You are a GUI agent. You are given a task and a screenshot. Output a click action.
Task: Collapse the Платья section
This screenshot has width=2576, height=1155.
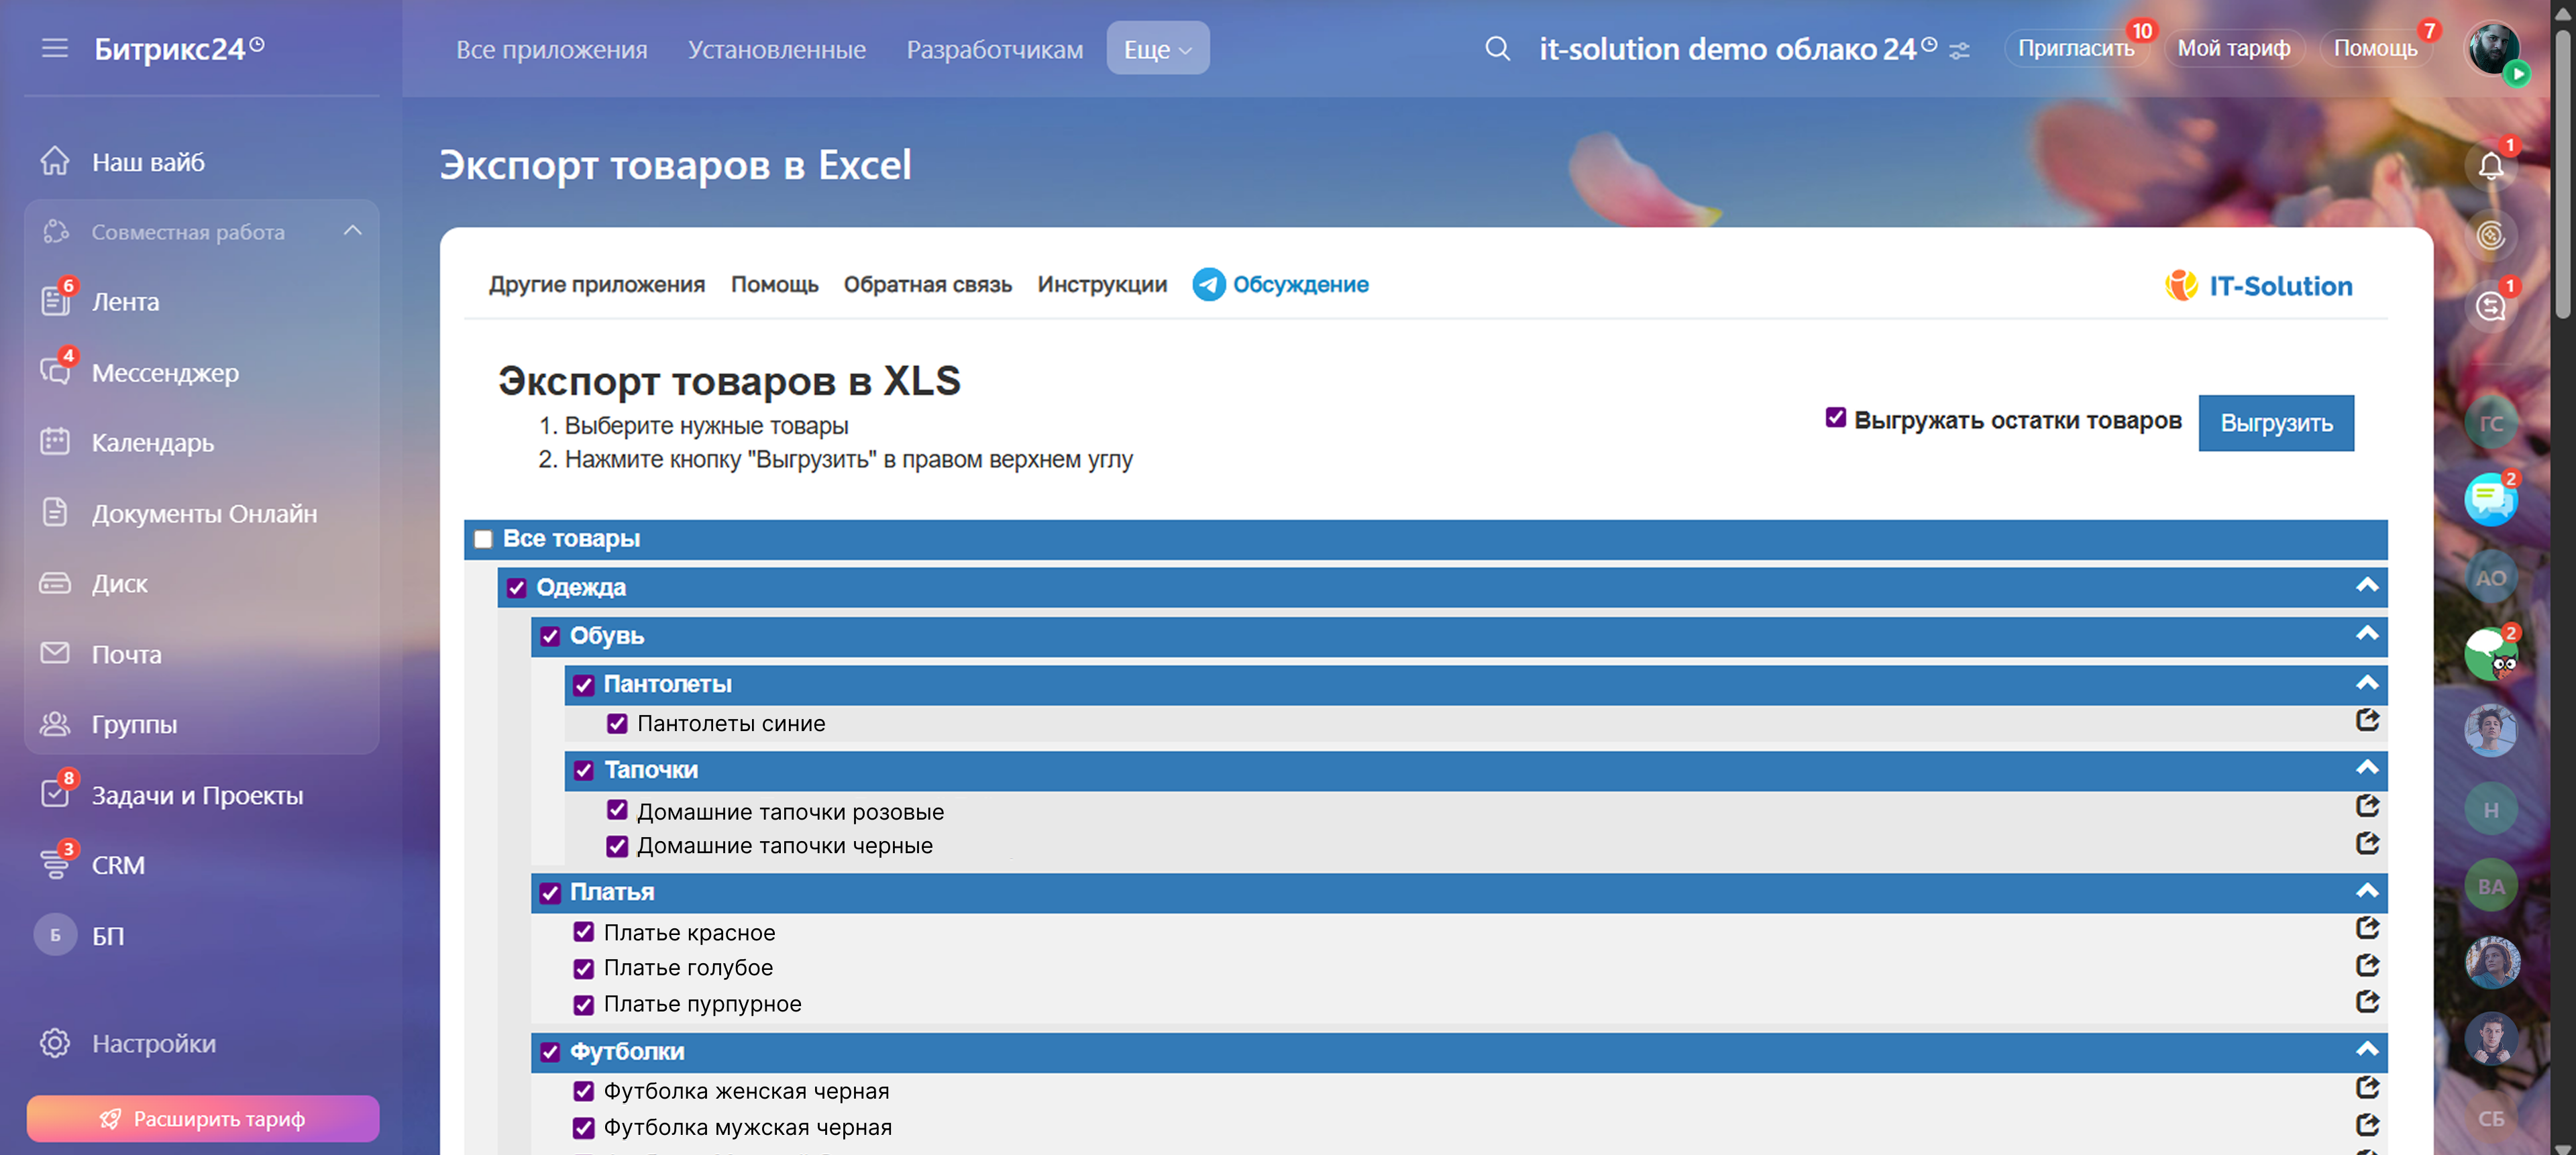click(x=2366, y=891)
